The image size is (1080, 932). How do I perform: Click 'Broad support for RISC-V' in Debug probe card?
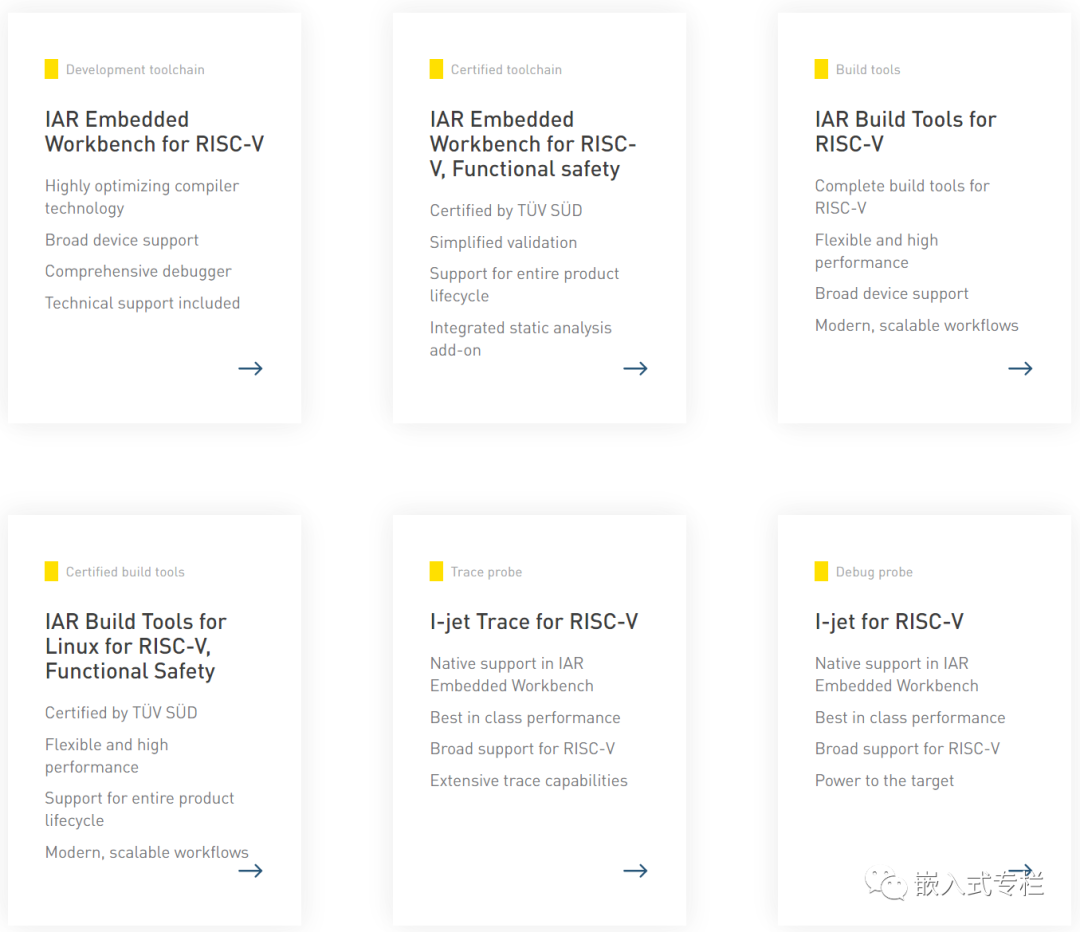tap(908, 749)
